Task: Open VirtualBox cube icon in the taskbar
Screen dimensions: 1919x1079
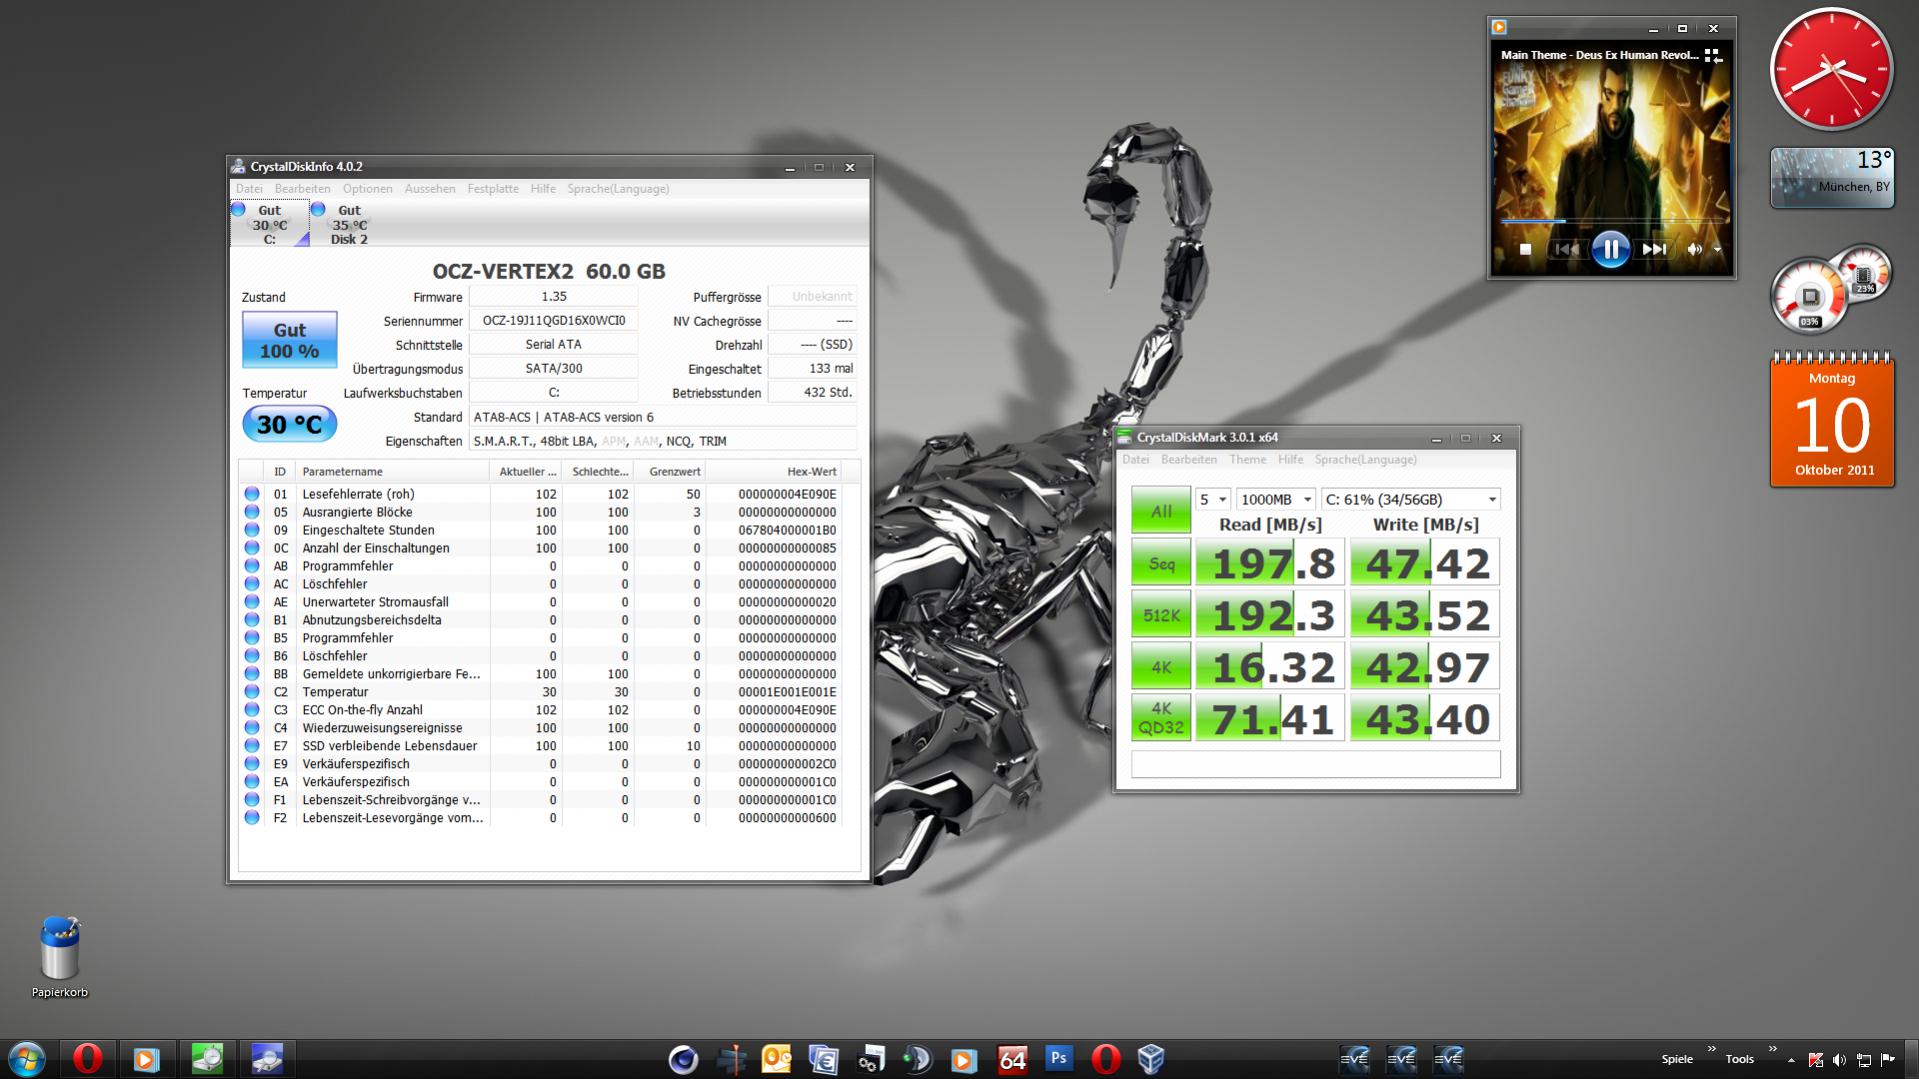Action: [x=1152, y=1059]
